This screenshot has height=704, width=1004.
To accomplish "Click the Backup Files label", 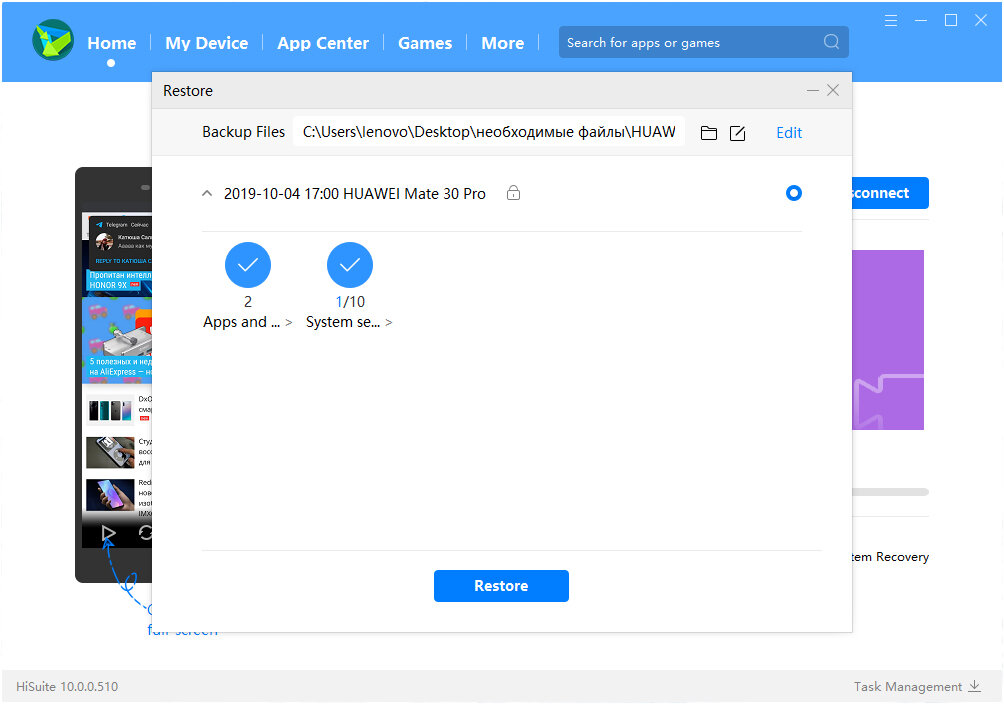I will (243, 132).
